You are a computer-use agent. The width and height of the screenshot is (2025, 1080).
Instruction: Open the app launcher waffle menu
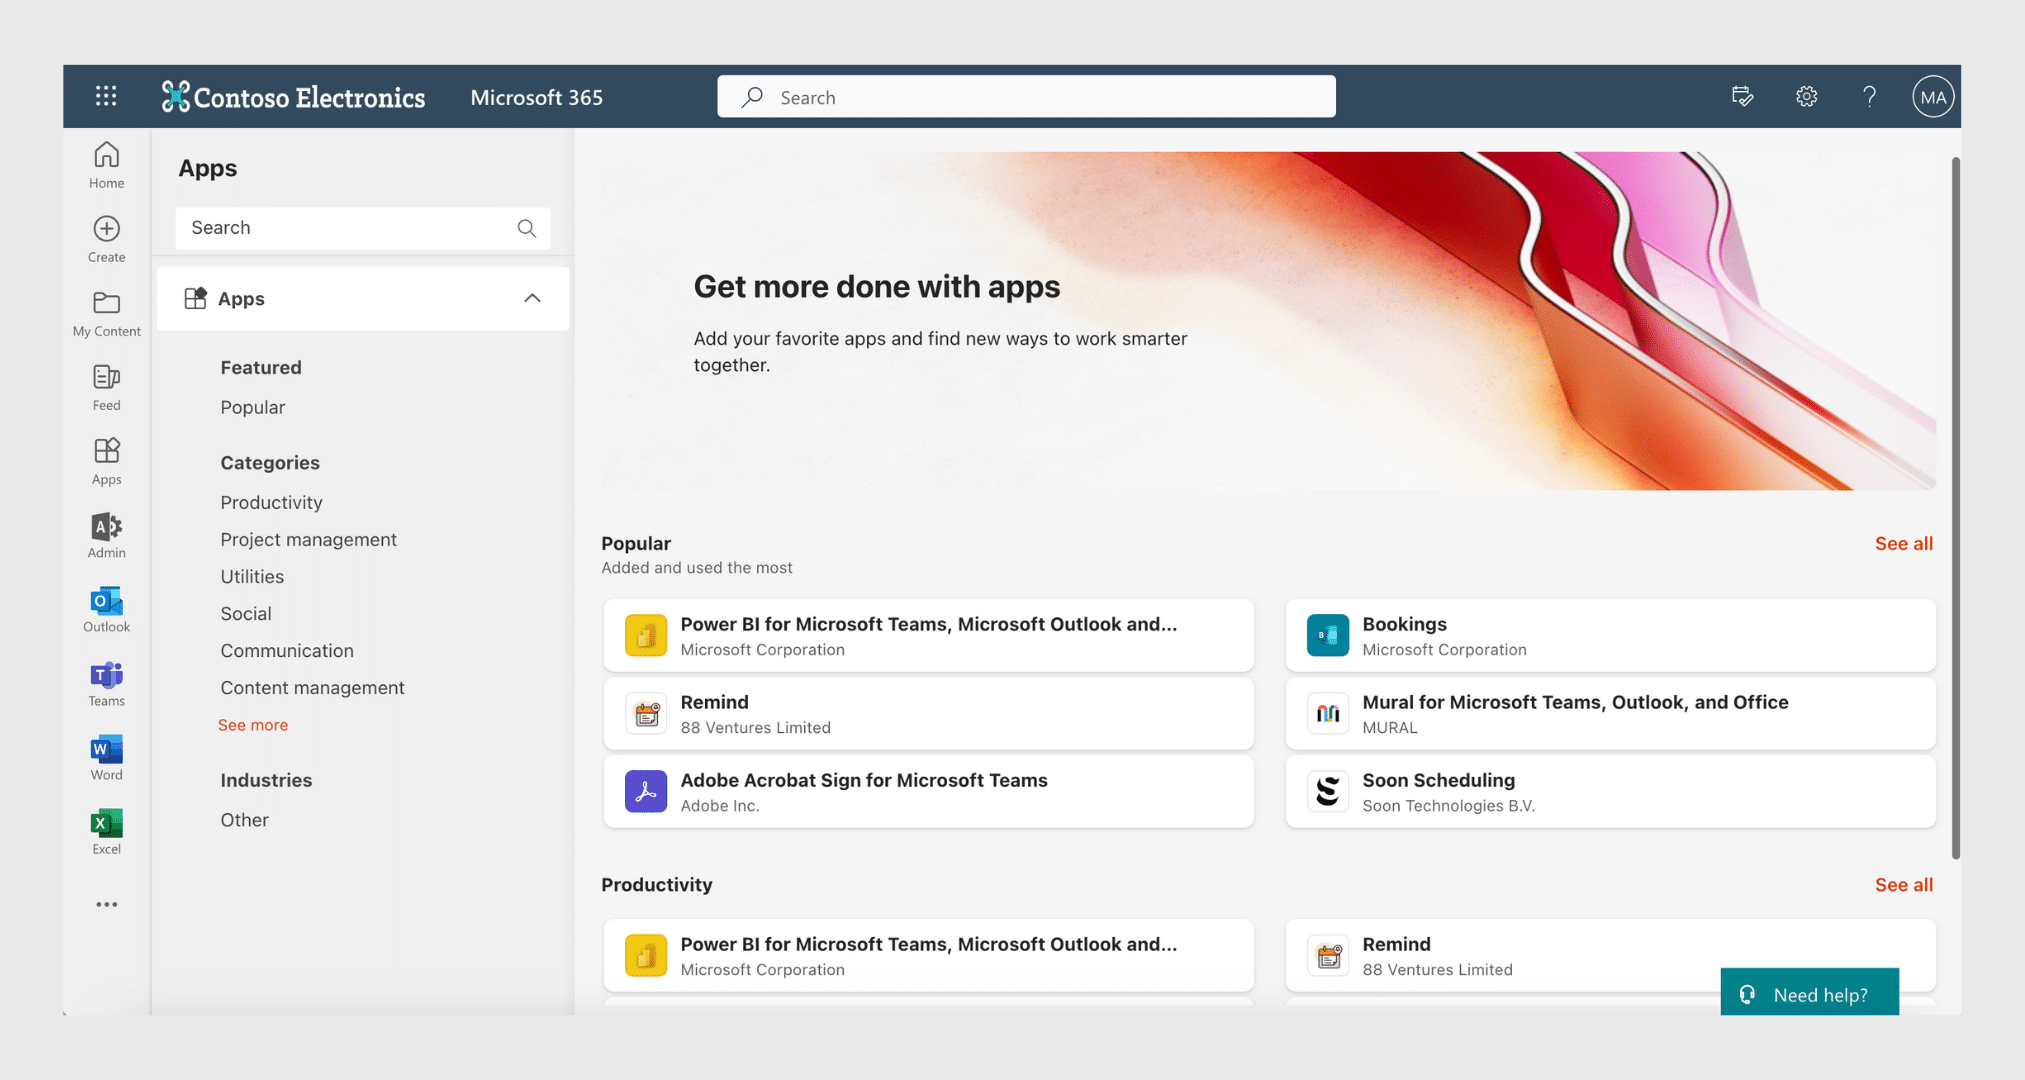(x=105, y=96)
